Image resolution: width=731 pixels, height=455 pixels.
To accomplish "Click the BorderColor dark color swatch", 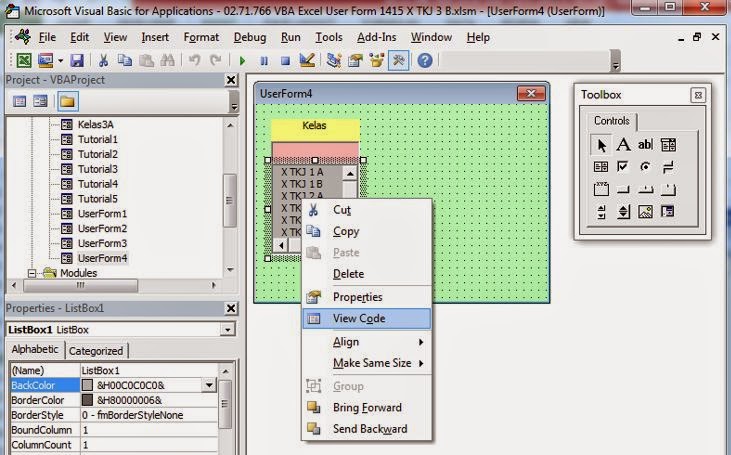I will 87,400.
